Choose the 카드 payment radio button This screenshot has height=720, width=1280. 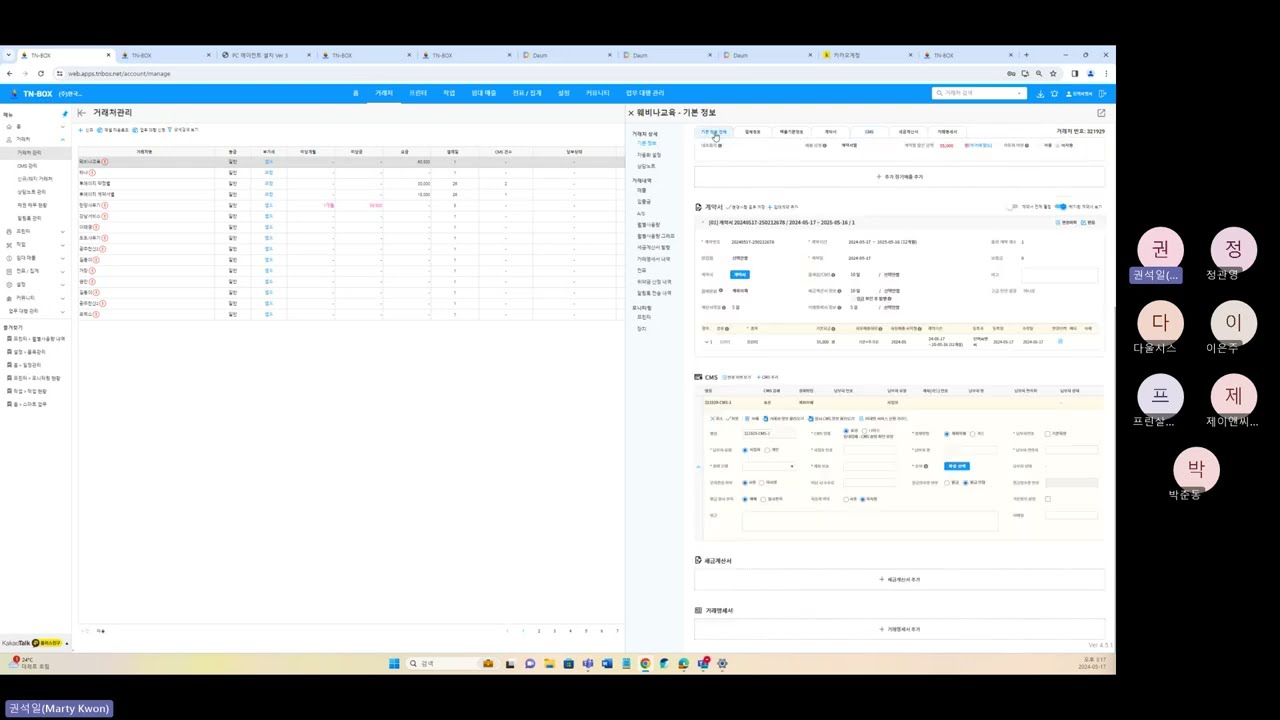pyautogui.click(x=974, y=434)
